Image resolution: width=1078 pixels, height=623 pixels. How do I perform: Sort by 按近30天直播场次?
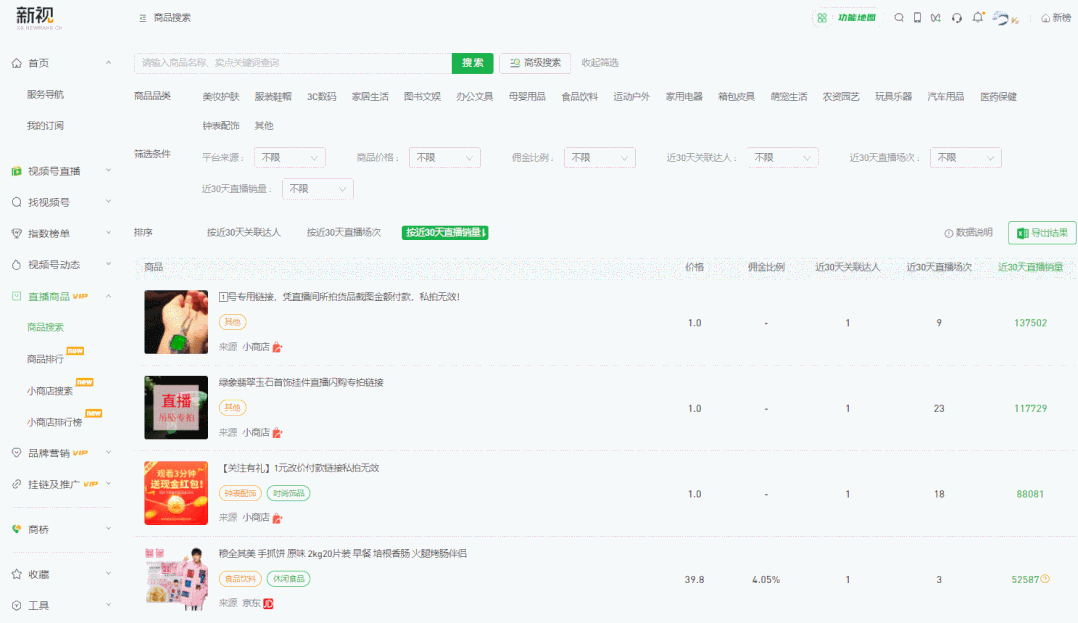[344, 232]
